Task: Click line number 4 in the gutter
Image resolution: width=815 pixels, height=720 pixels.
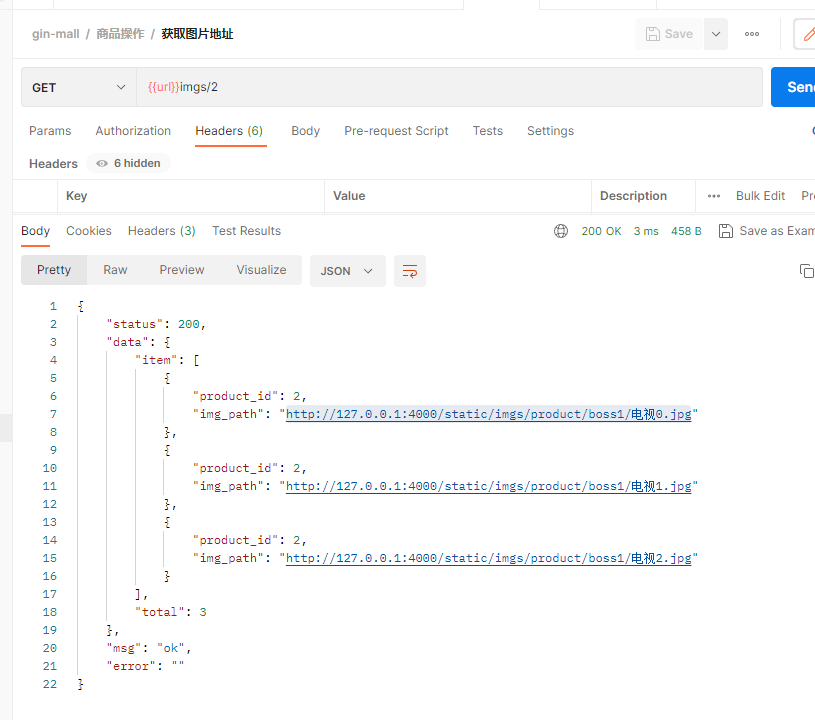Action: point(54,360)
